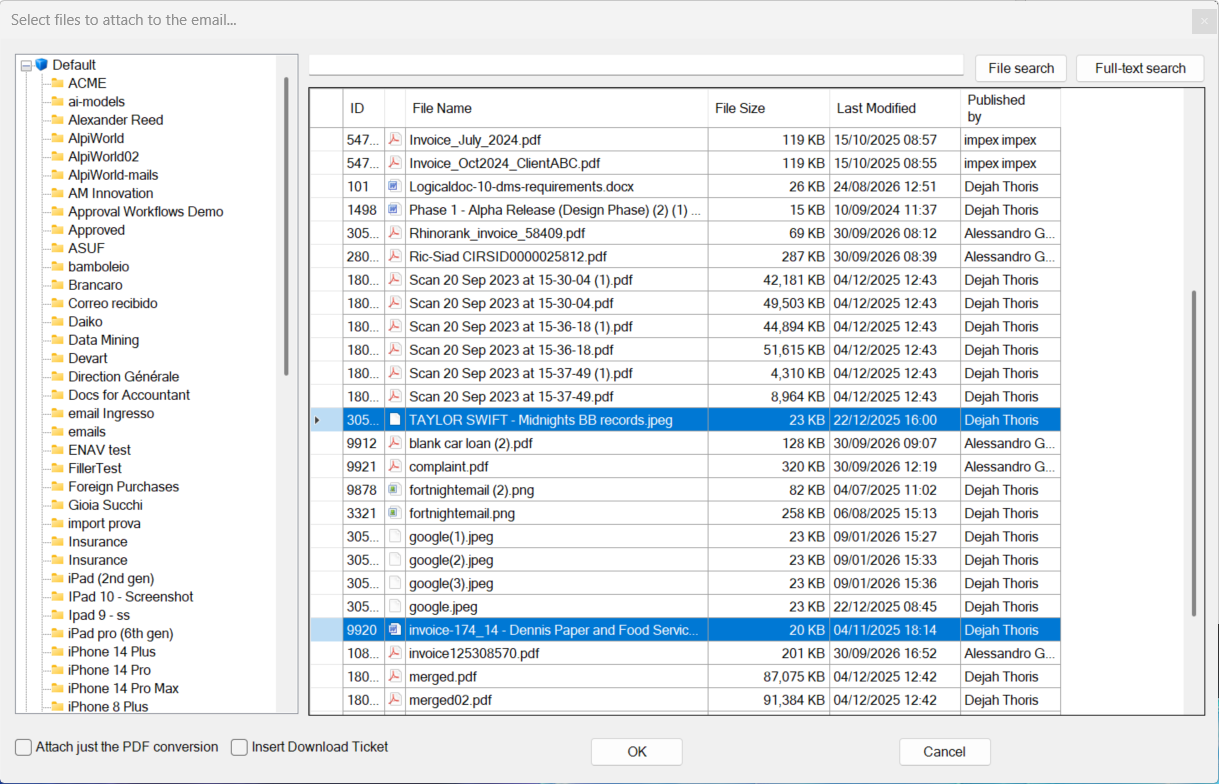Select the AM Innovation folder
This screenshot has width=1219, height=784.
[110, 193]
